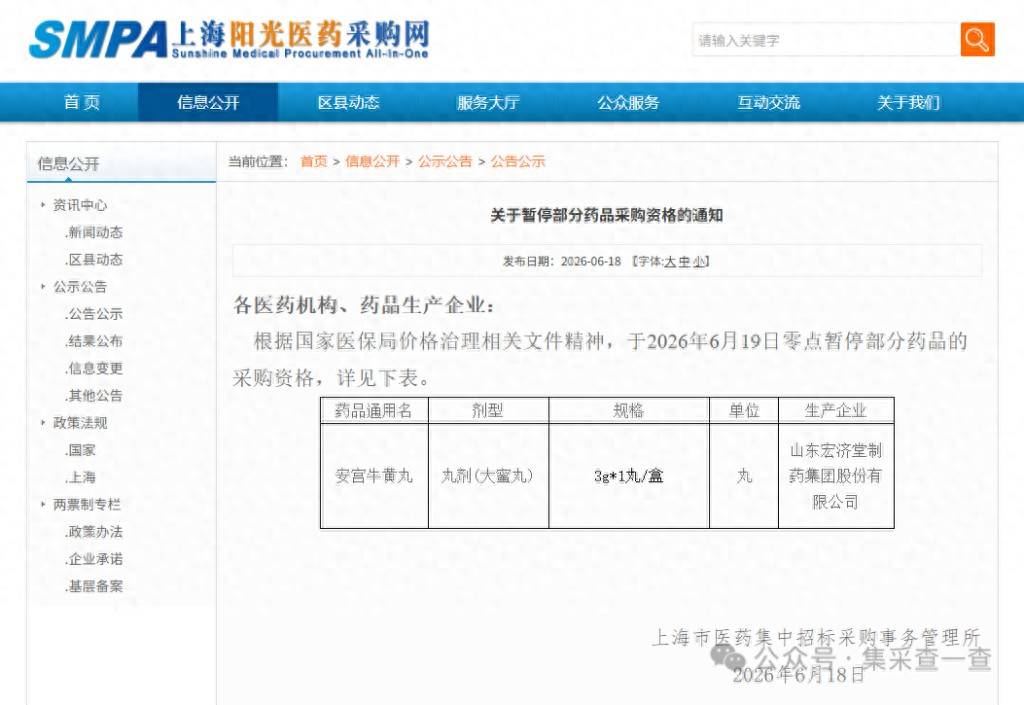Click the cell 山东宏济堂制药集团股份有限公司

coord(835,476)
